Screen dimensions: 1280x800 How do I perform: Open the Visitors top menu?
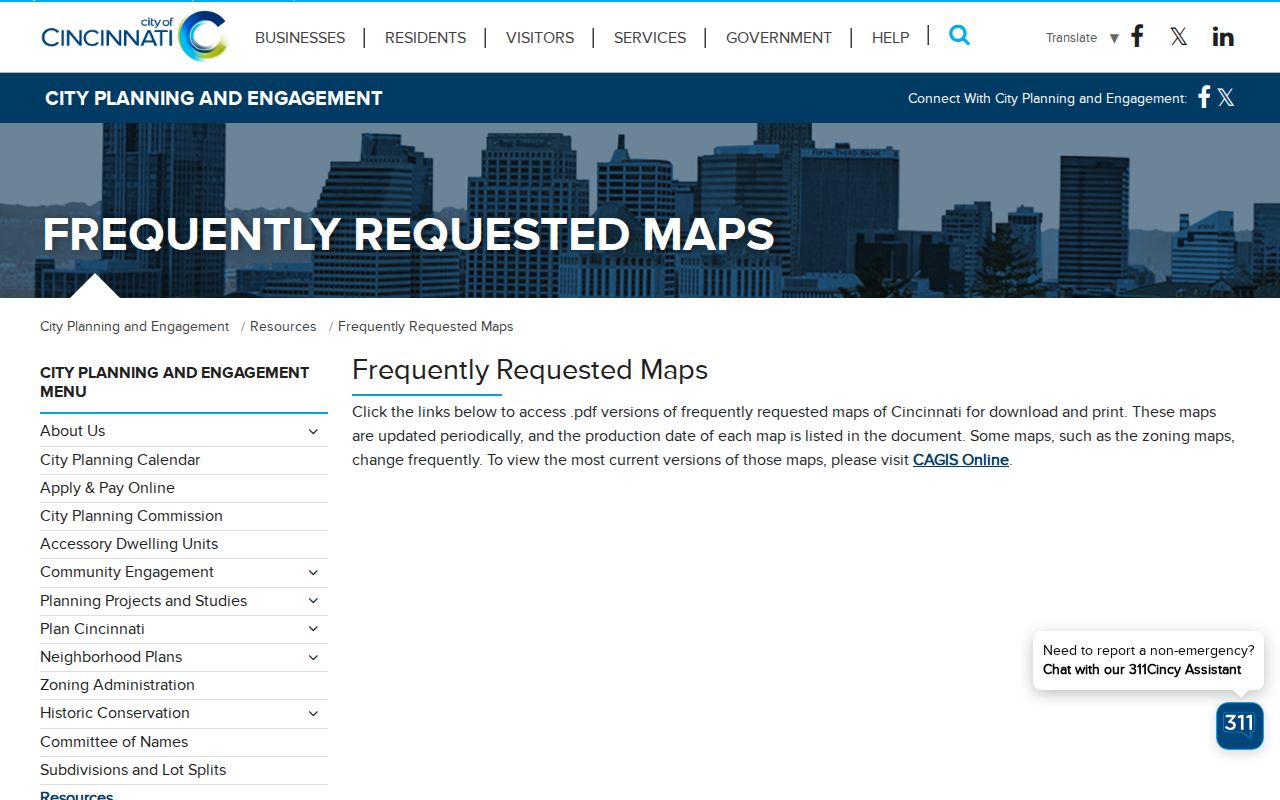coord(540,38)
